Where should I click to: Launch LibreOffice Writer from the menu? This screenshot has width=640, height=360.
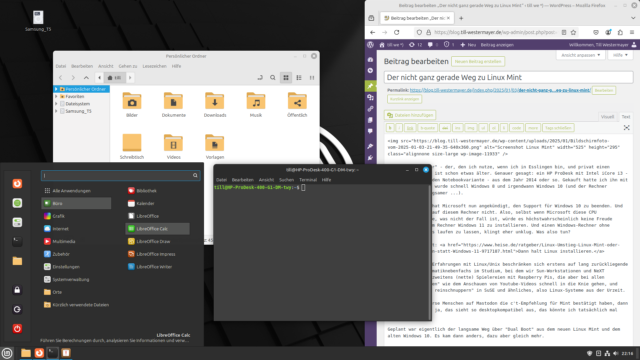(x=157, y=267)
